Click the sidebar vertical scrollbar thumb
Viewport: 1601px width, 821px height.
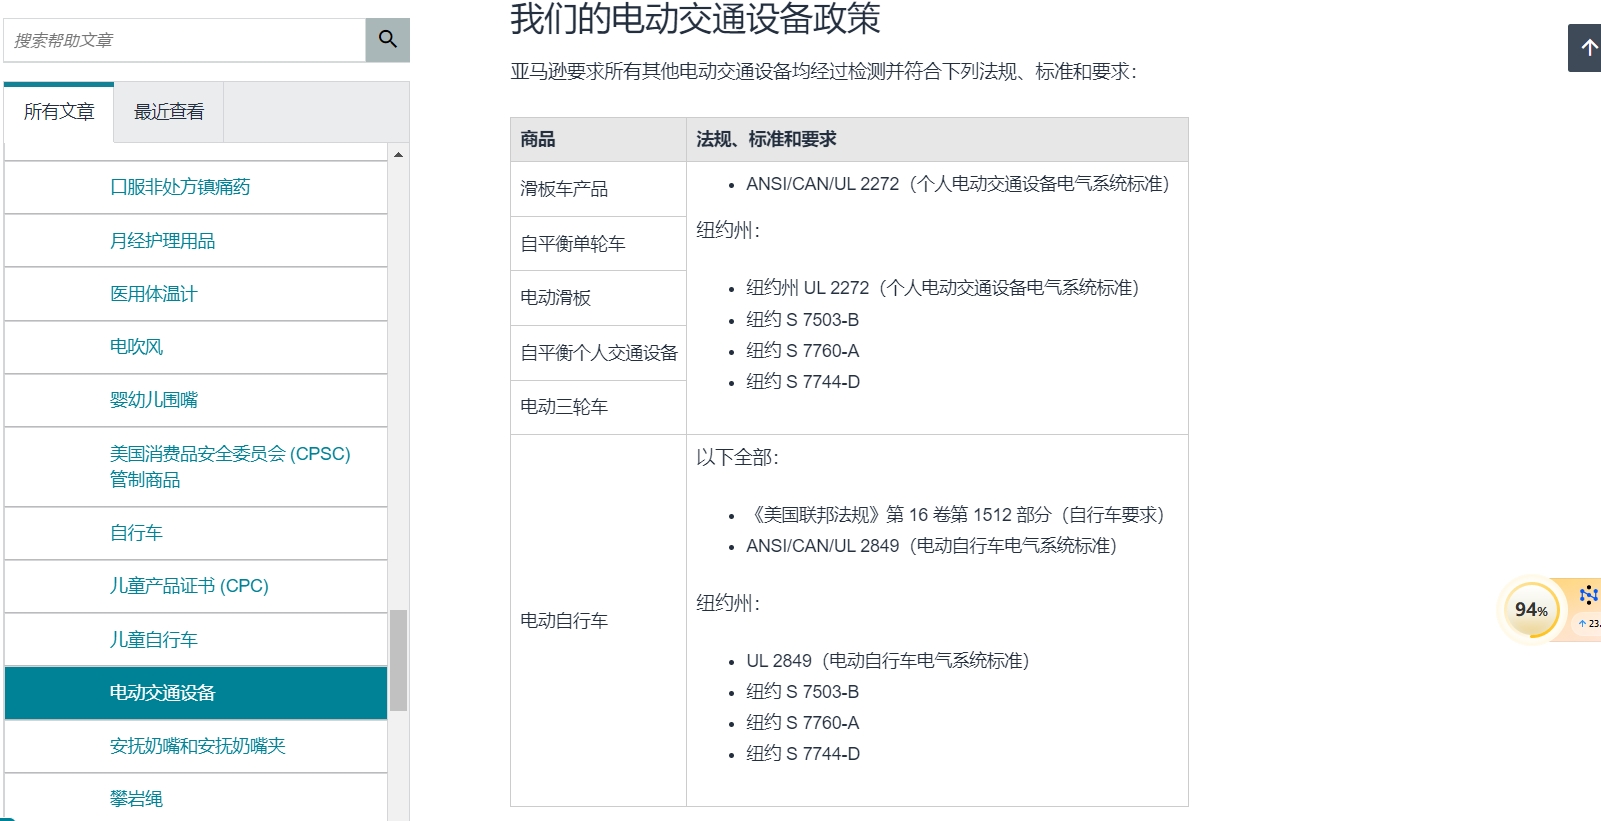pos(398,660)
